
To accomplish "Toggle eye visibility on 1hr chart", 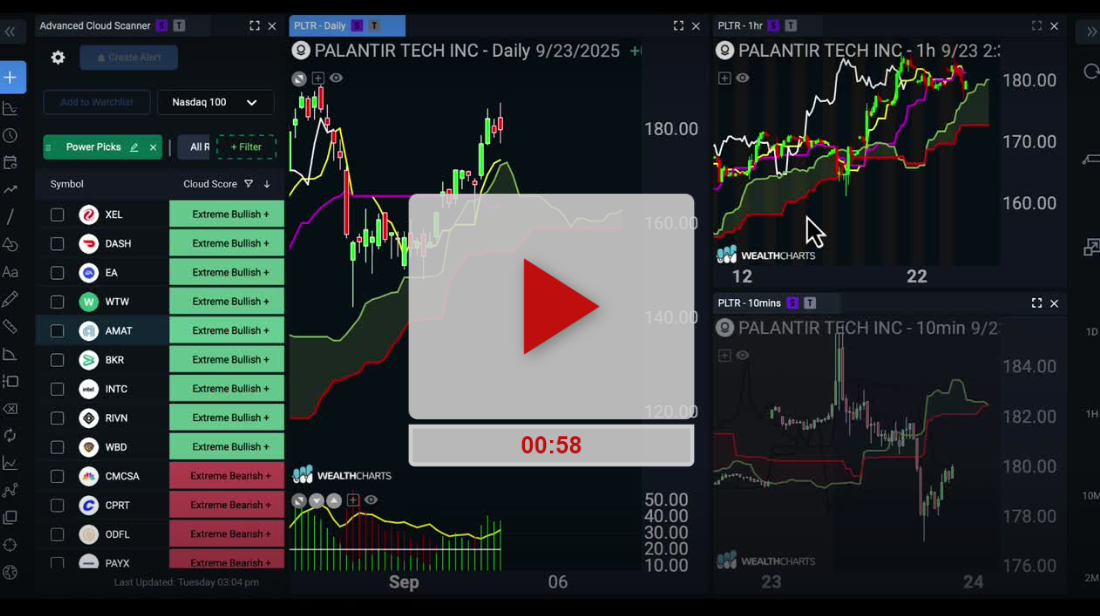I will pyautogui.click(x=742, y=78).
